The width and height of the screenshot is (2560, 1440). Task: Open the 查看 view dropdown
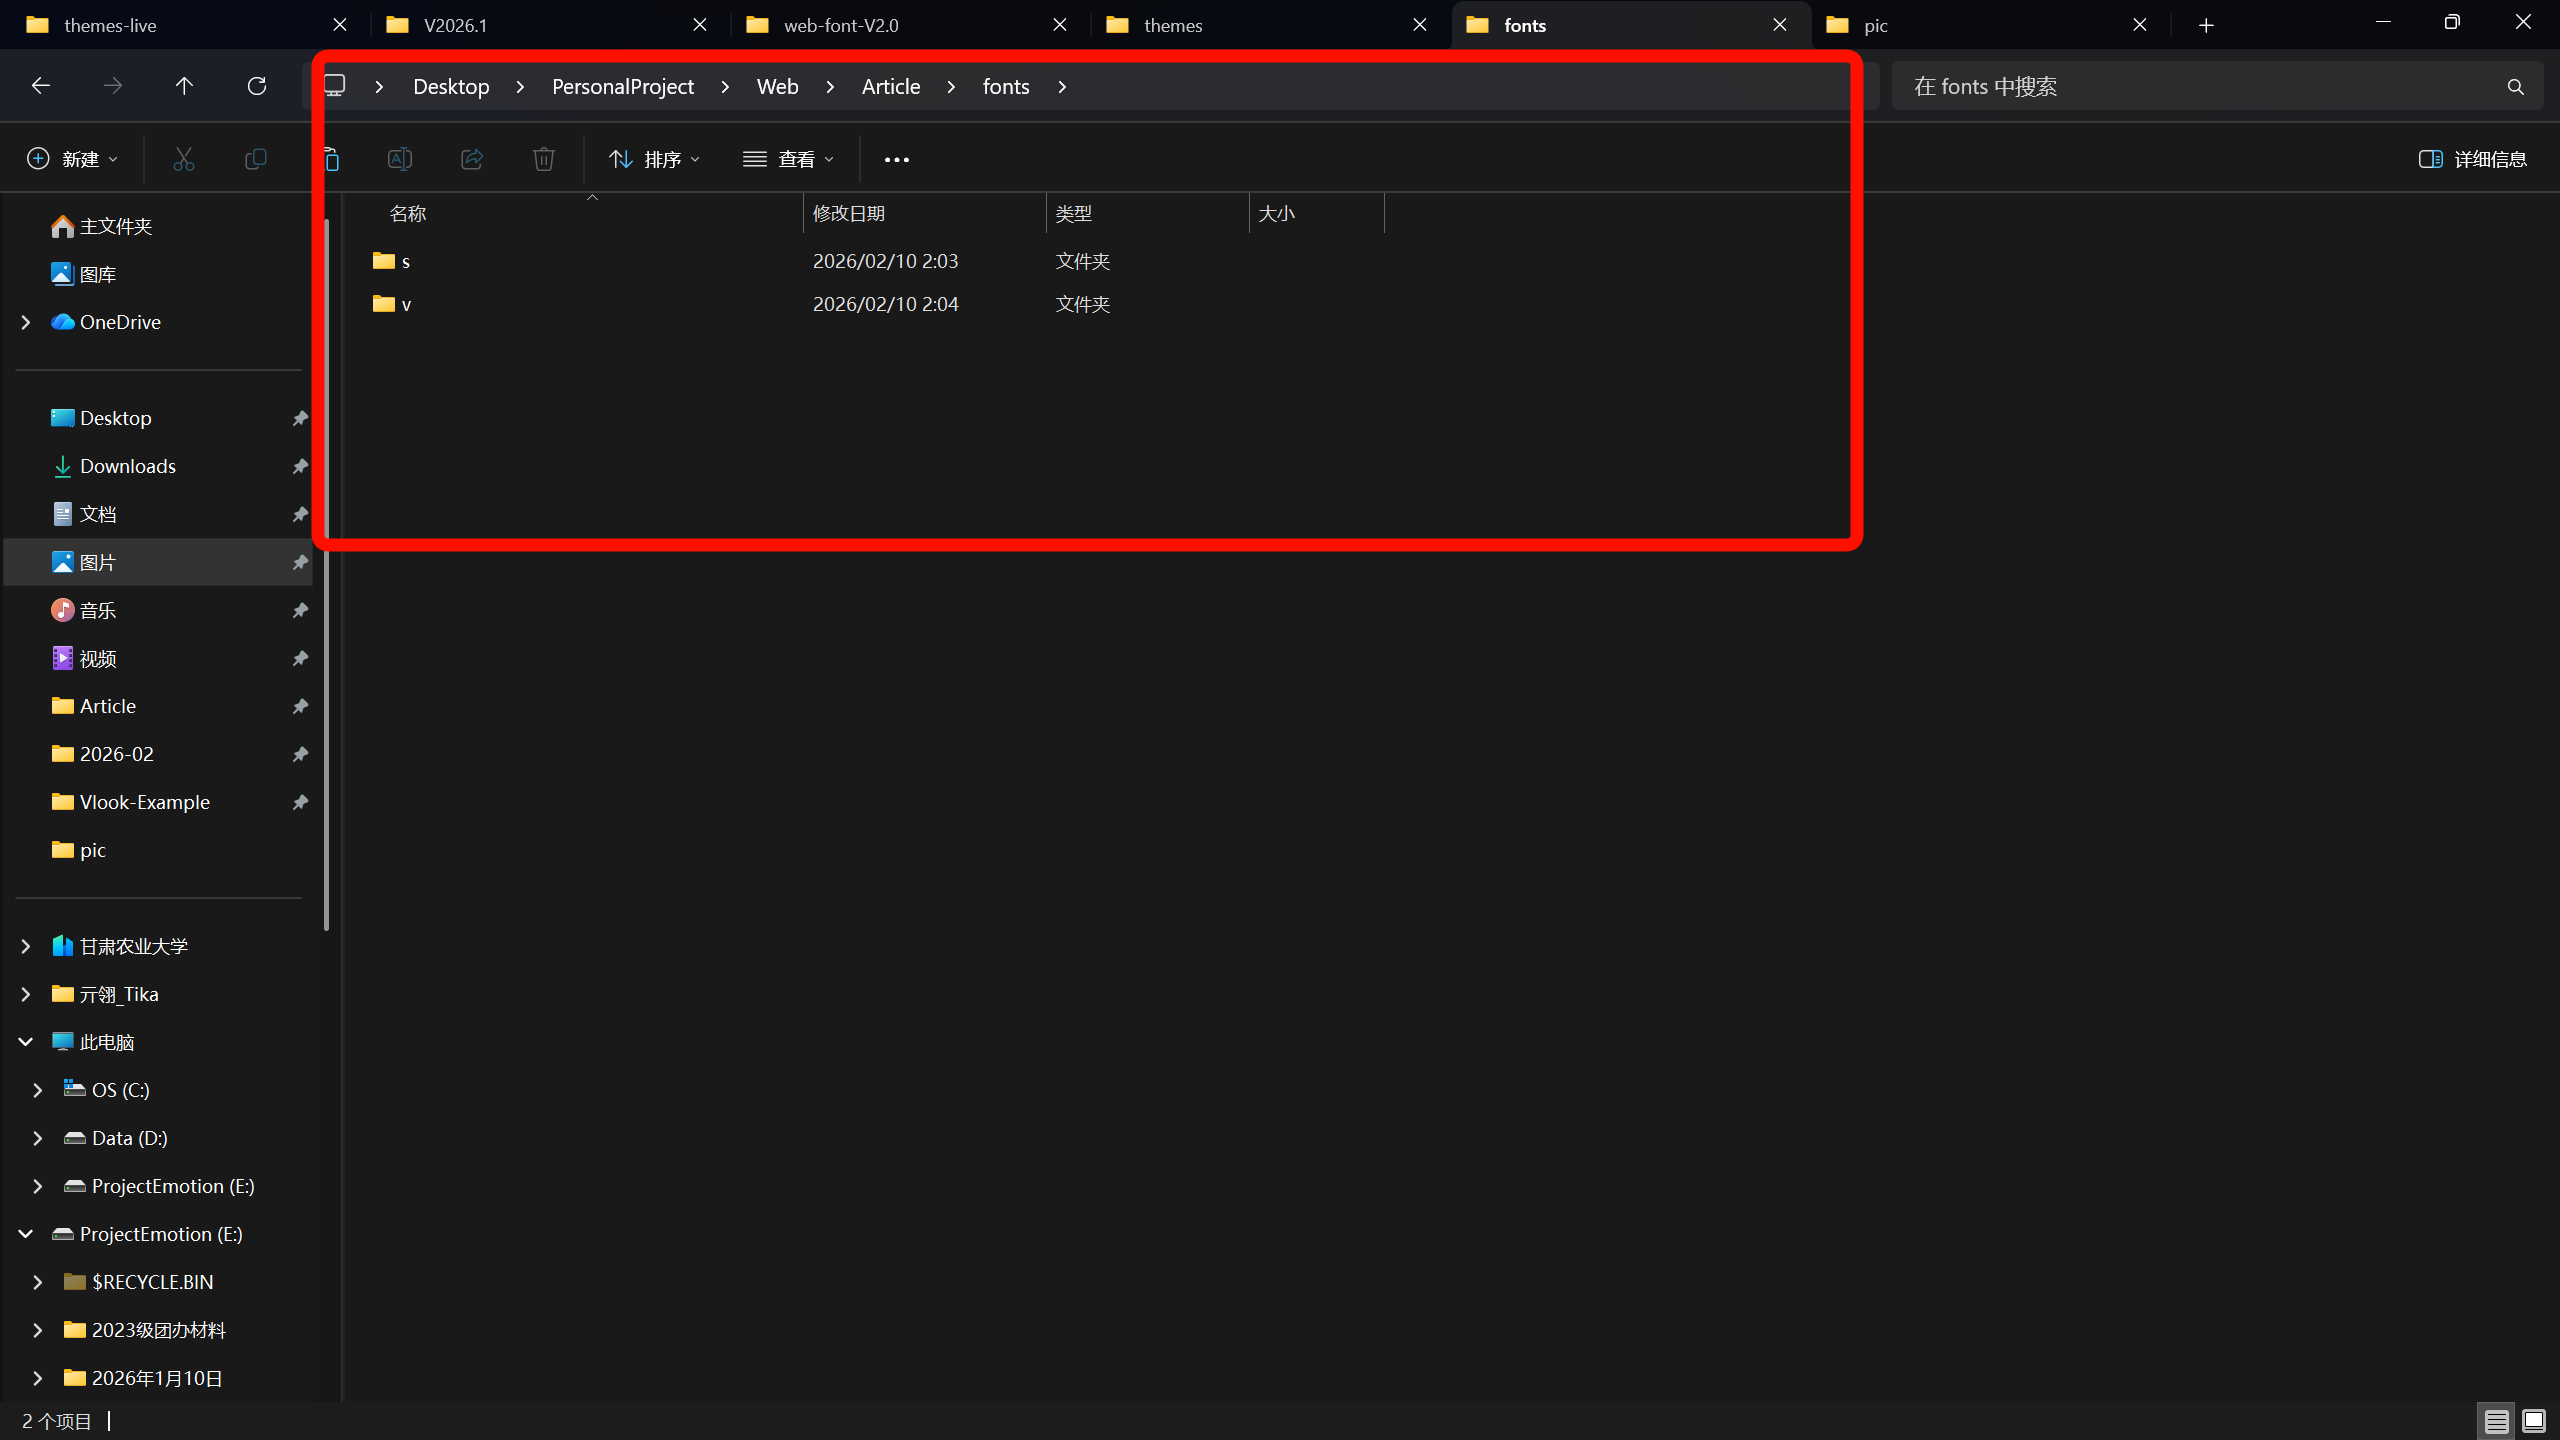[x=789, y=159]
